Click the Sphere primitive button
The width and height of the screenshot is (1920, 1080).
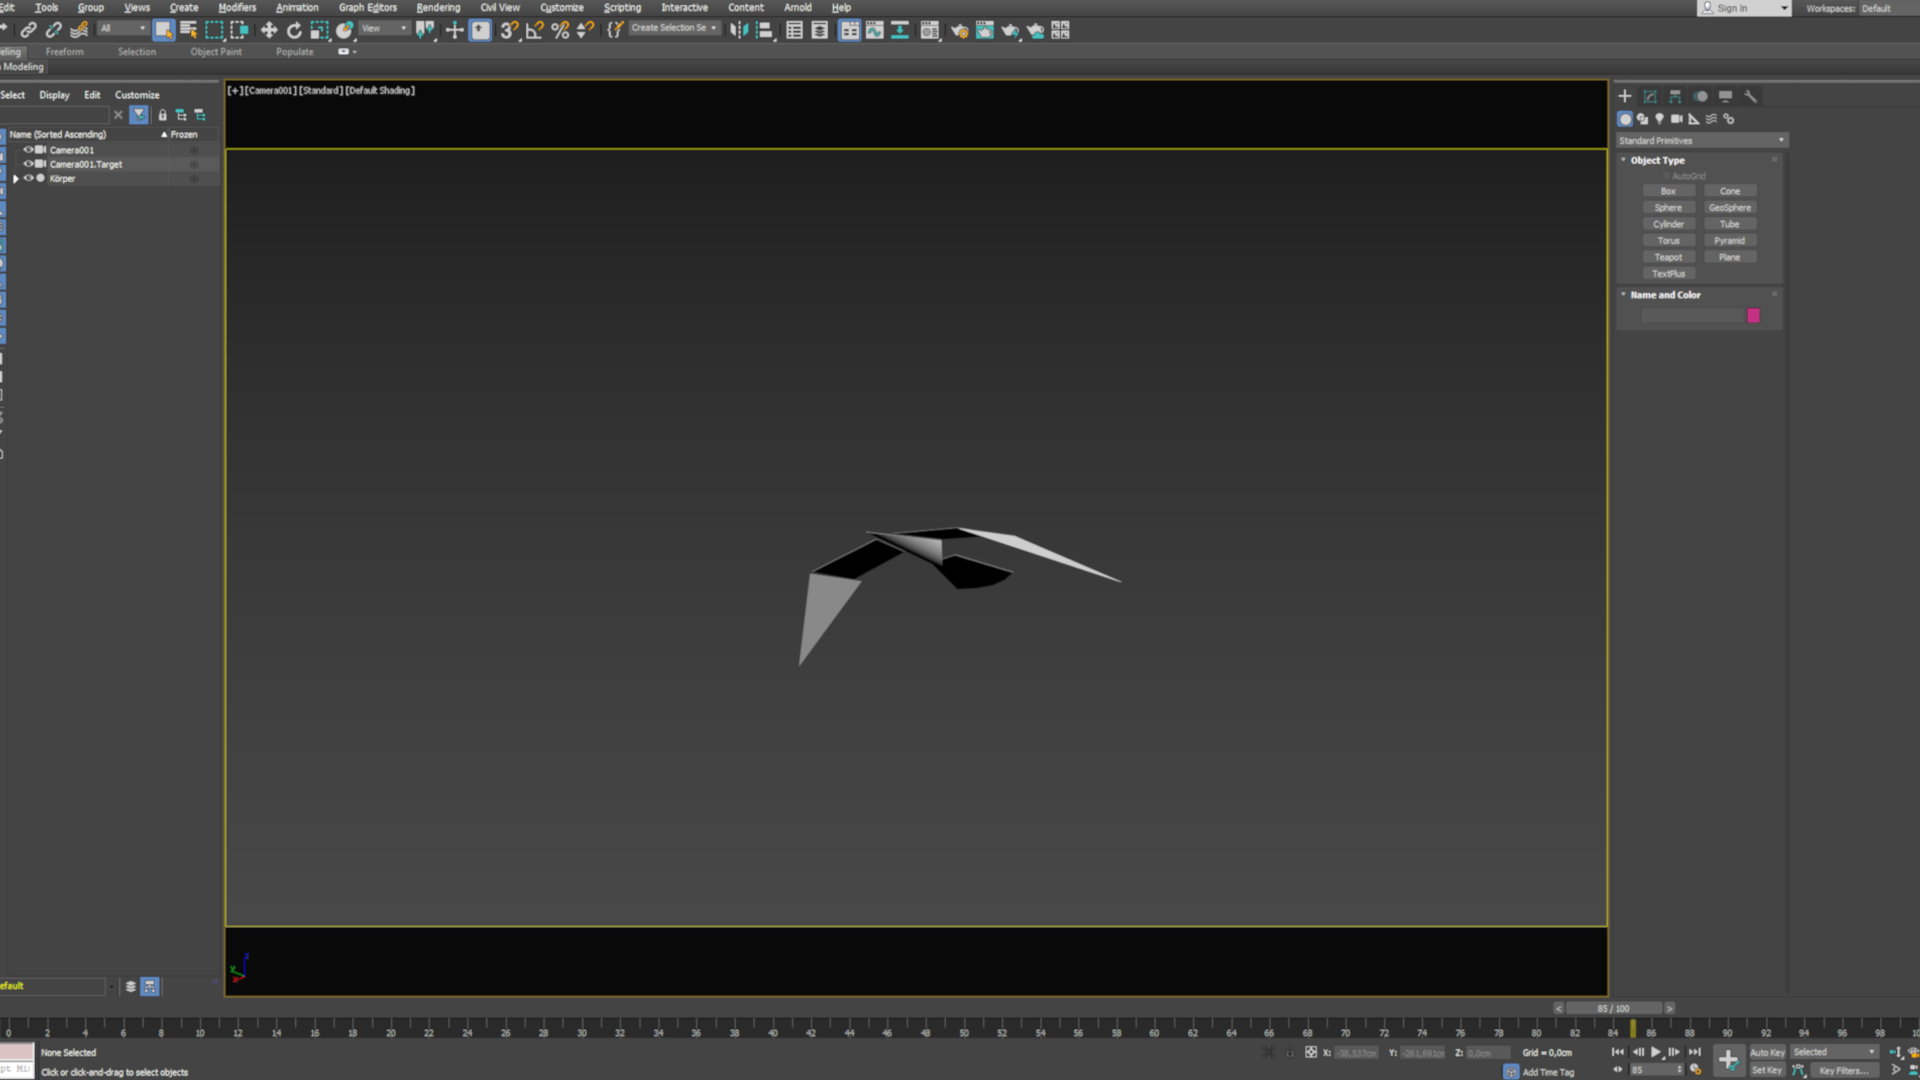[x=1668, y=208]
